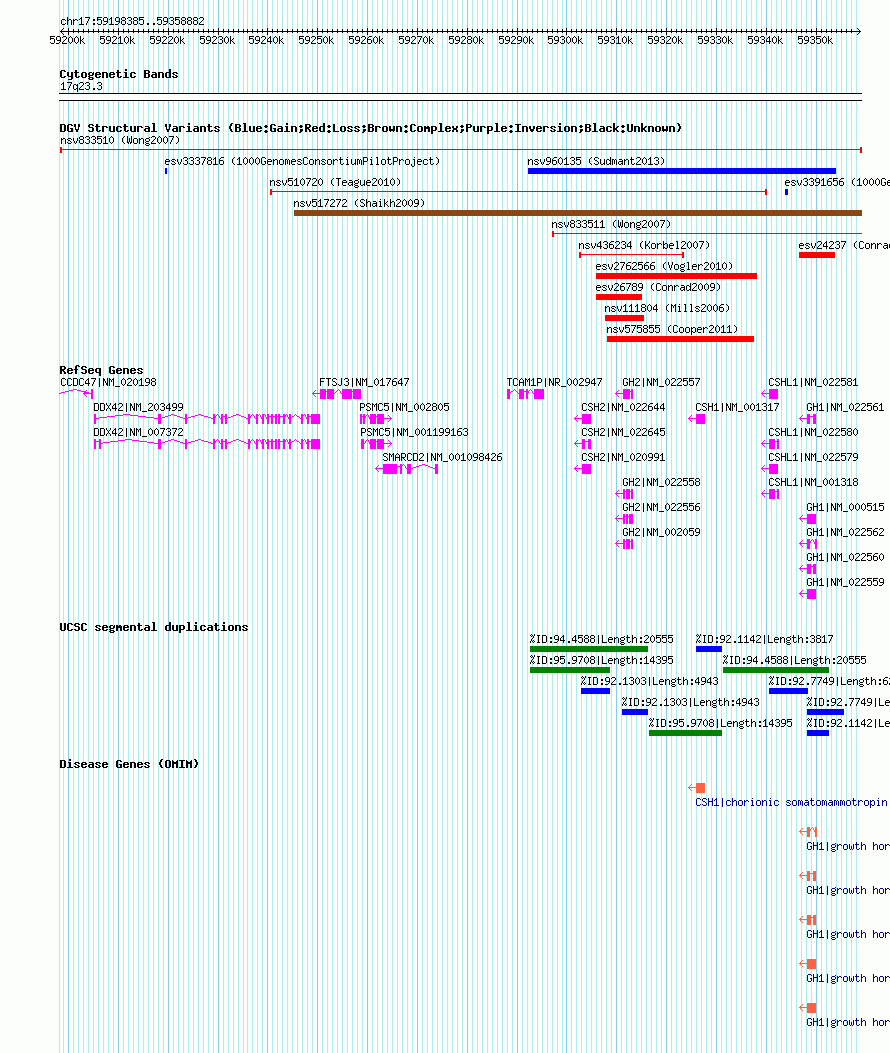Screen dimensions: 890x1053
Task: Click the RefSeq Genes track heading
Action: click(x=101, y=370)
